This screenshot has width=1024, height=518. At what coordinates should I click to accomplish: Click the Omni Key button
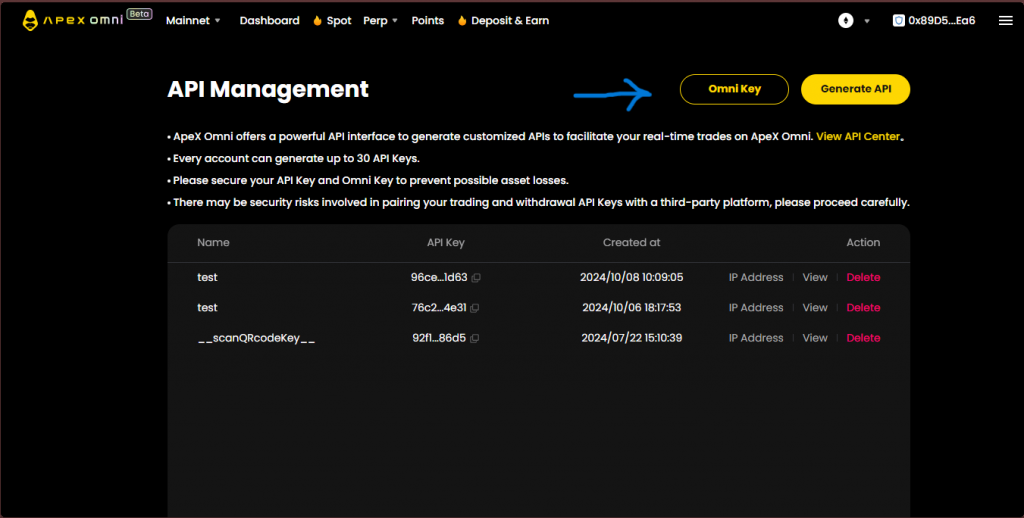click(734, 89)
